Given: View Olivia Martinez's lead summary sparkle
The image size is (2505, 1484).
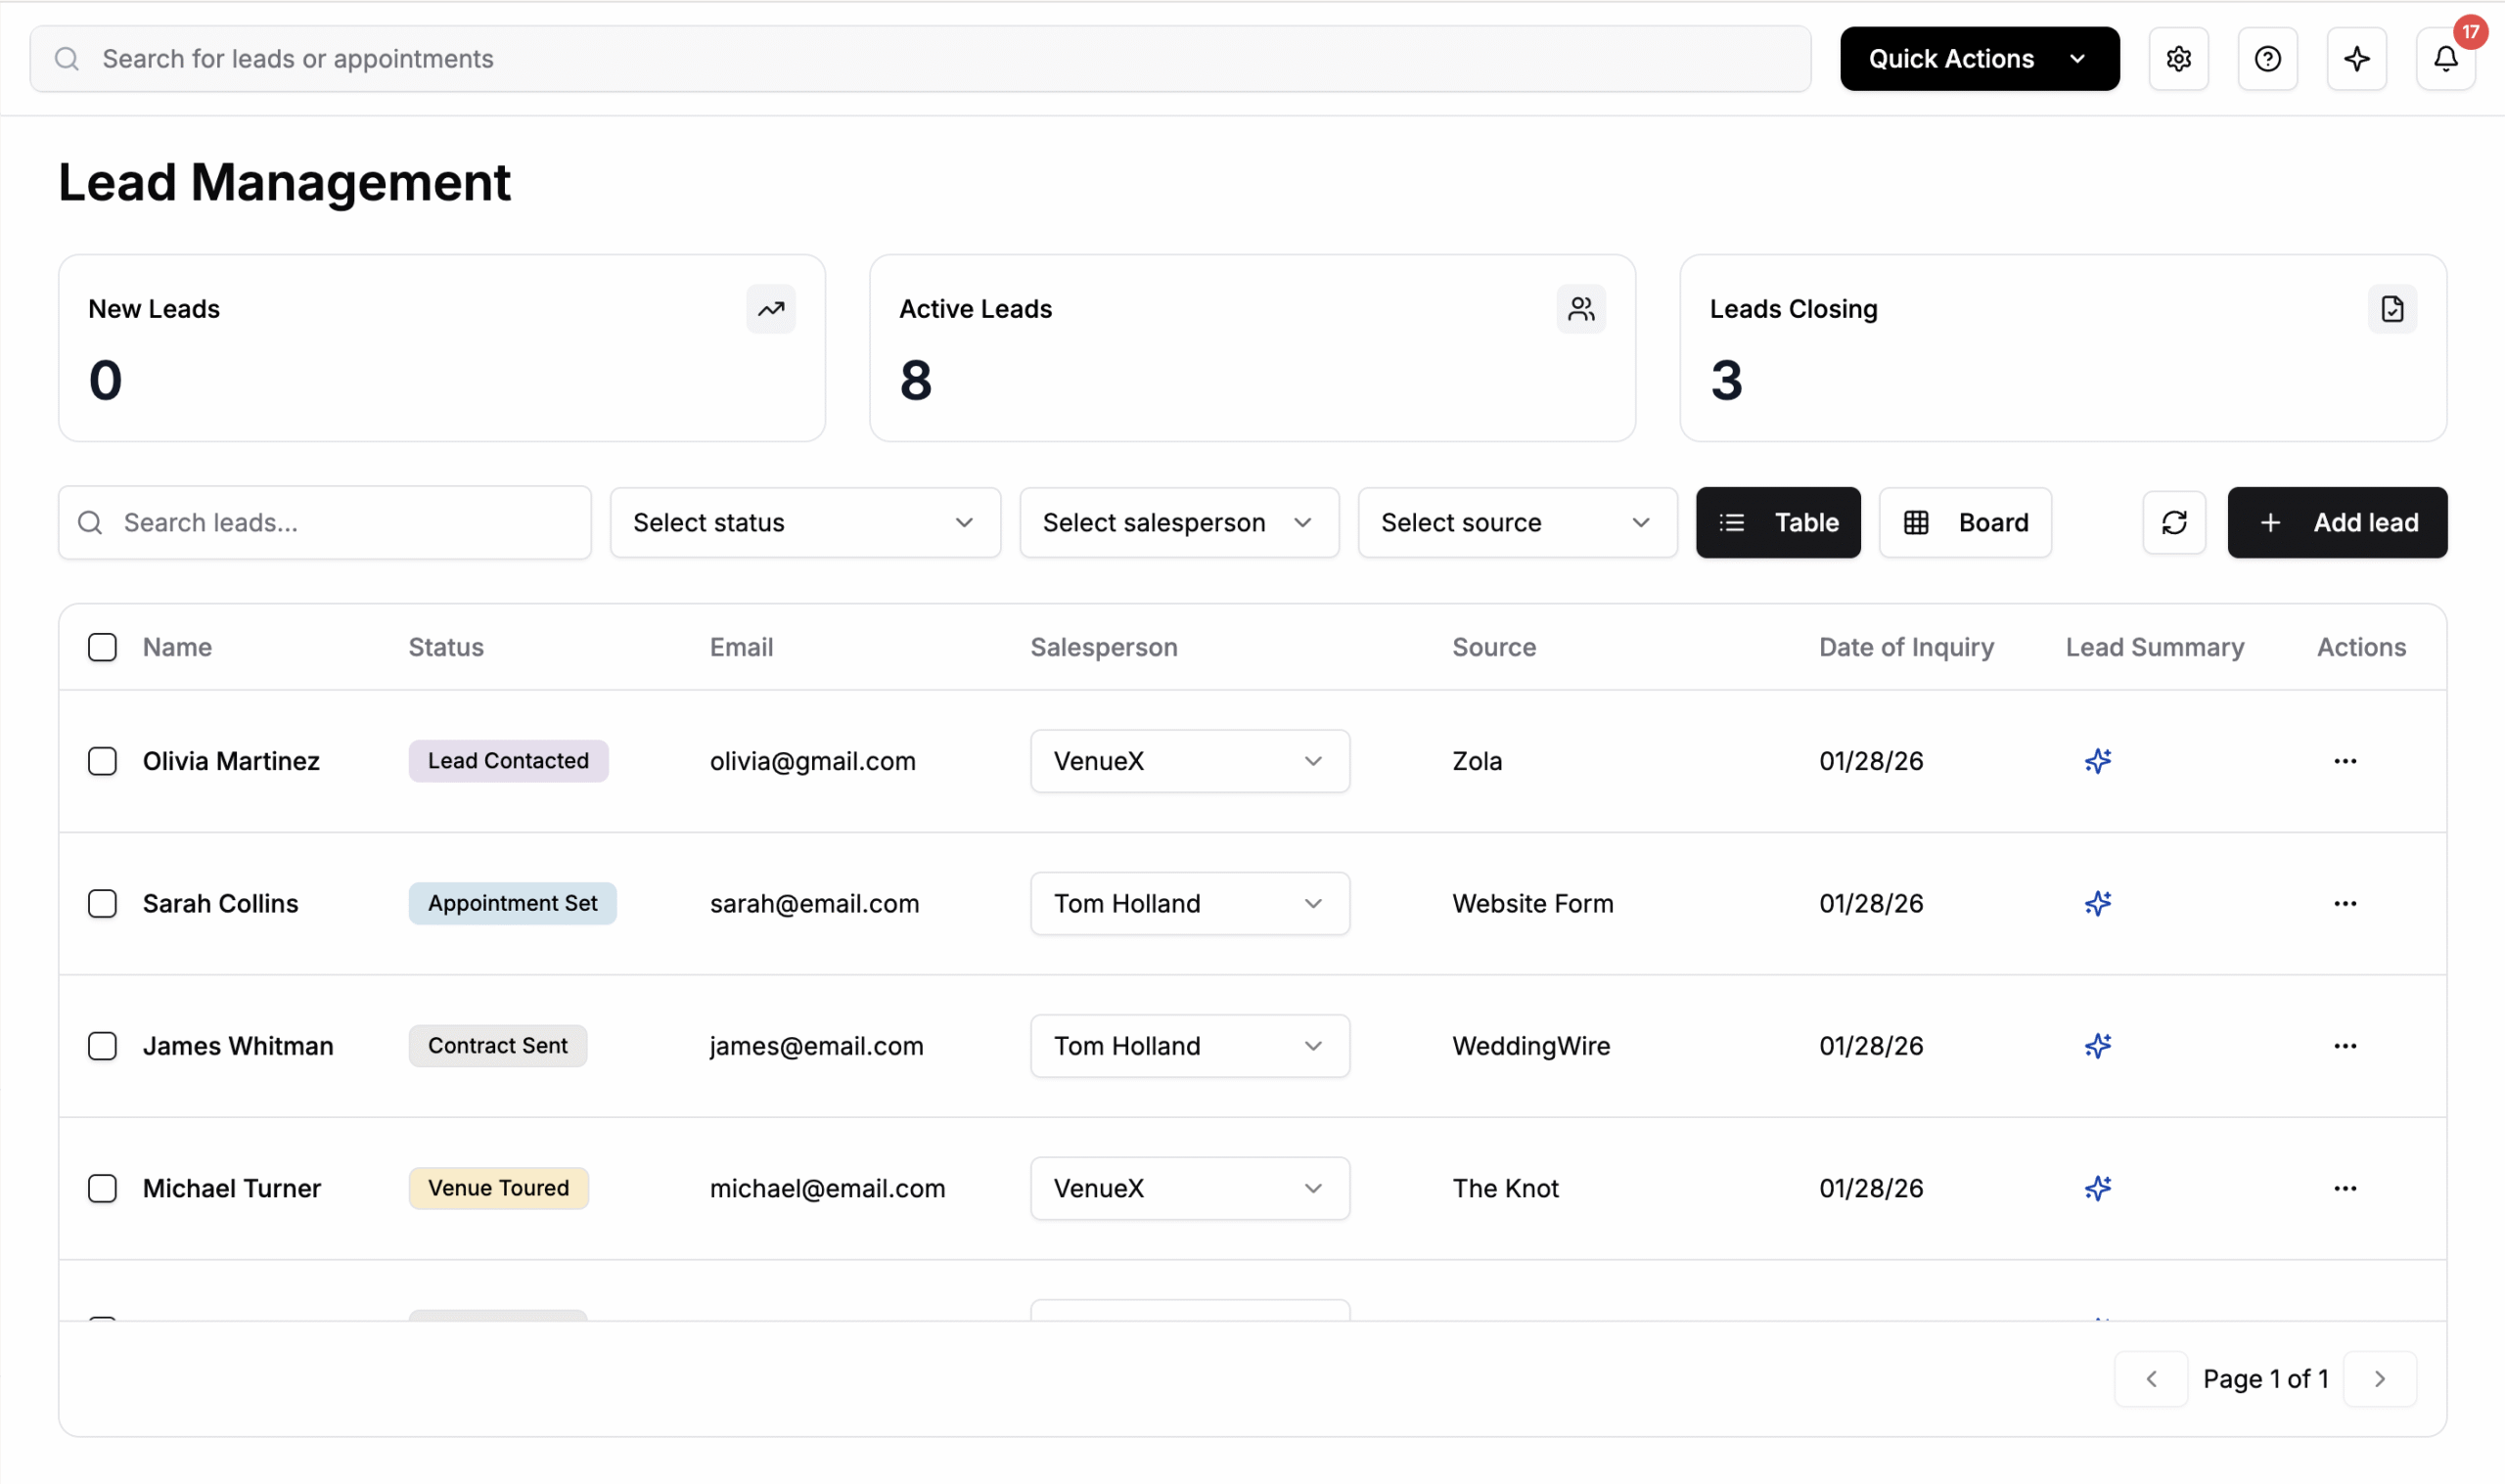Looking at the screenshot, I should click(2097, 761).
